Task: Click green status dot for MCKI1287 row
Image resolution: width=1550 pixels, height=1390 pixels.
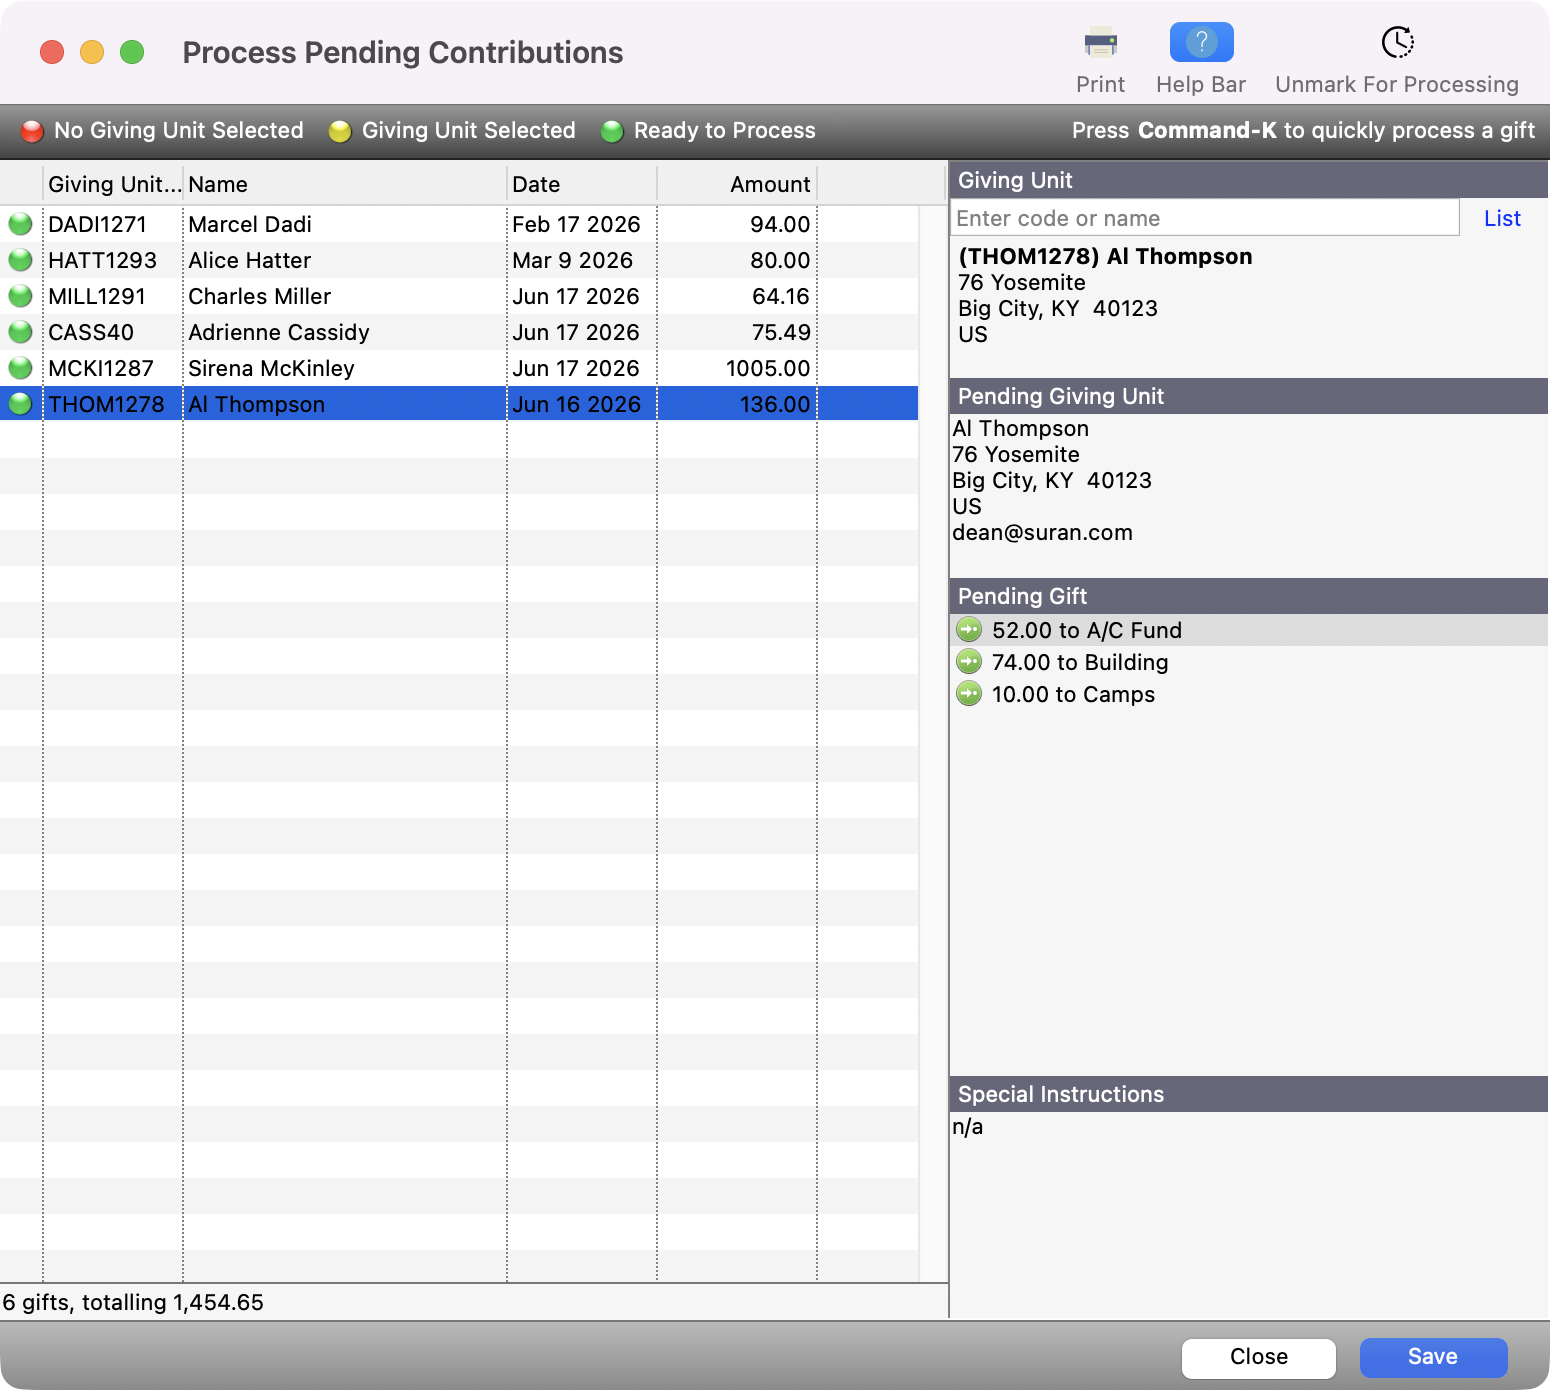Action: point(20,368)
